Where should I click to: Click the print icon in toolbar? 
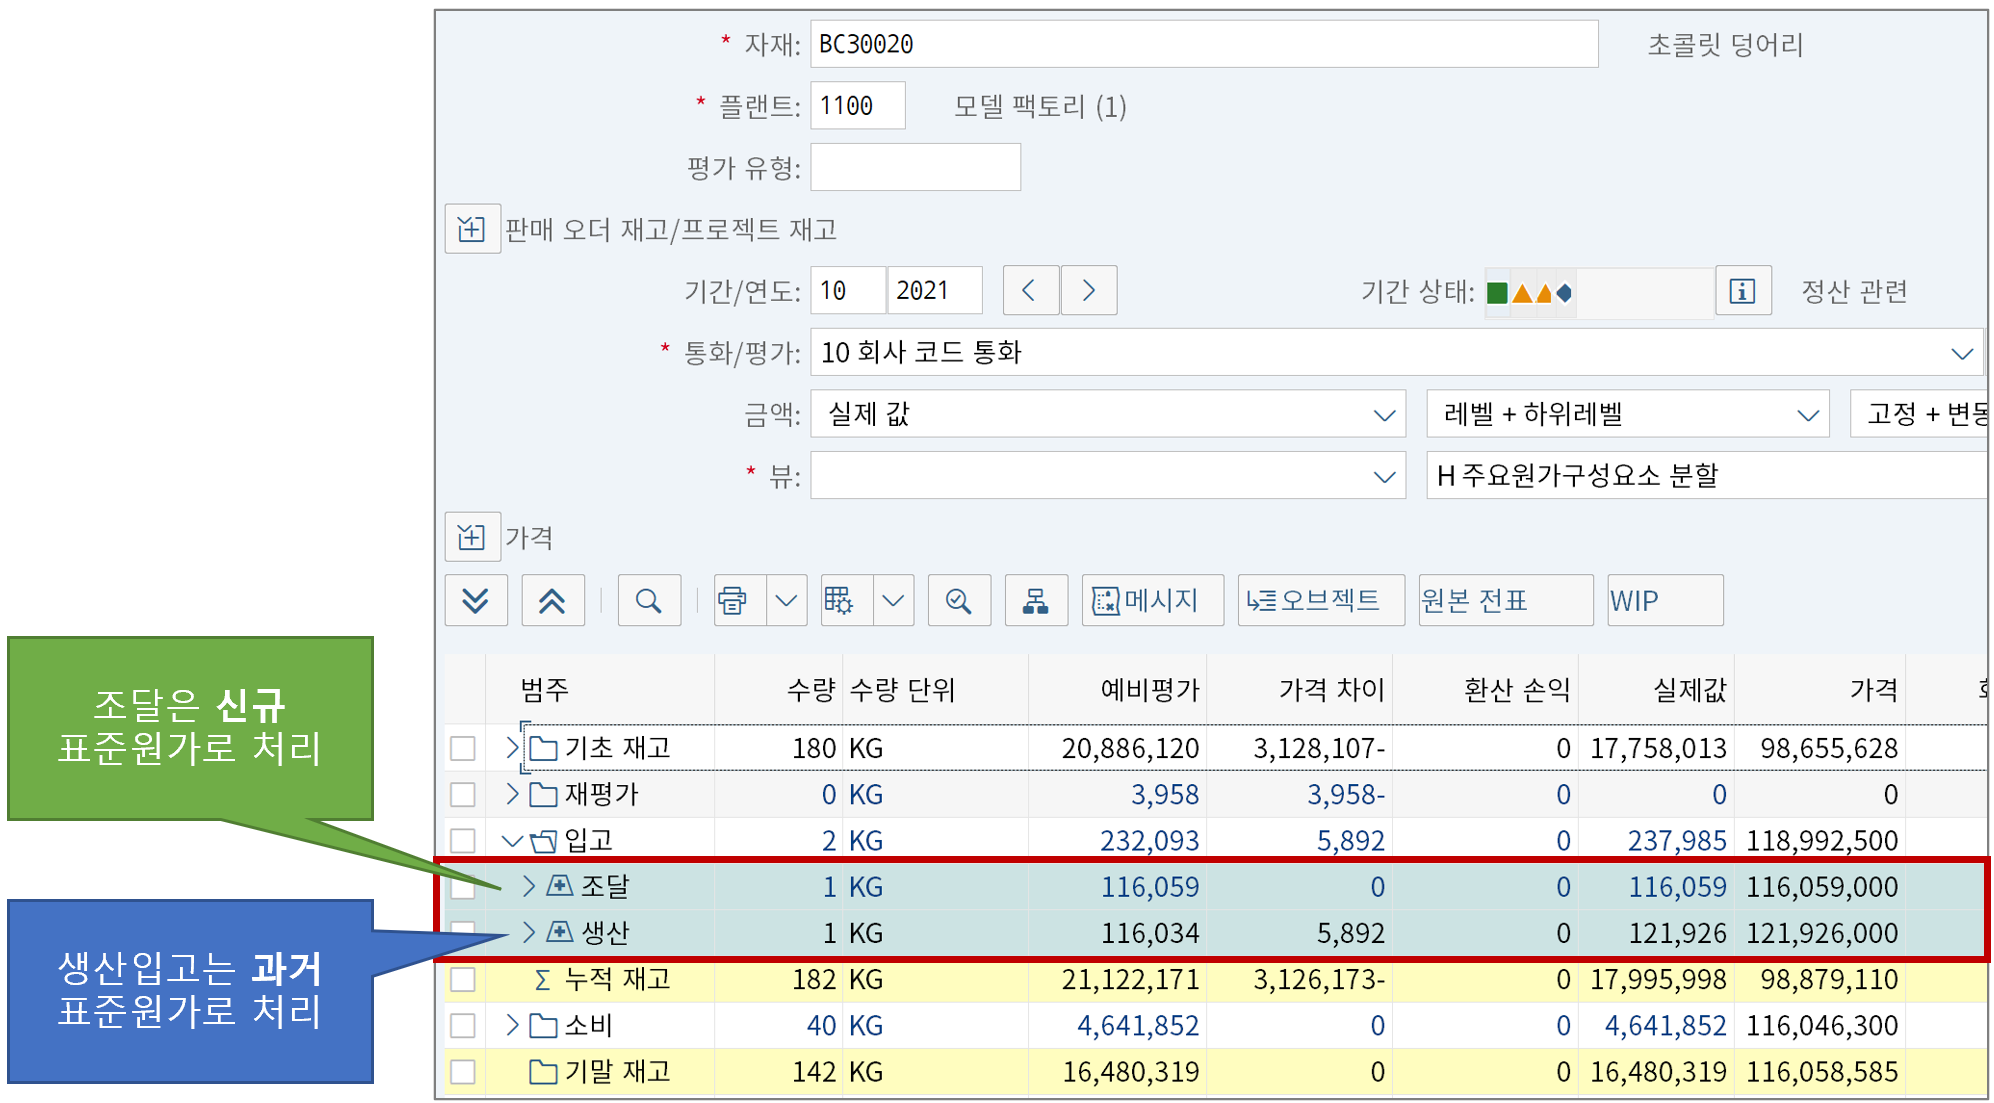(733, 601)
